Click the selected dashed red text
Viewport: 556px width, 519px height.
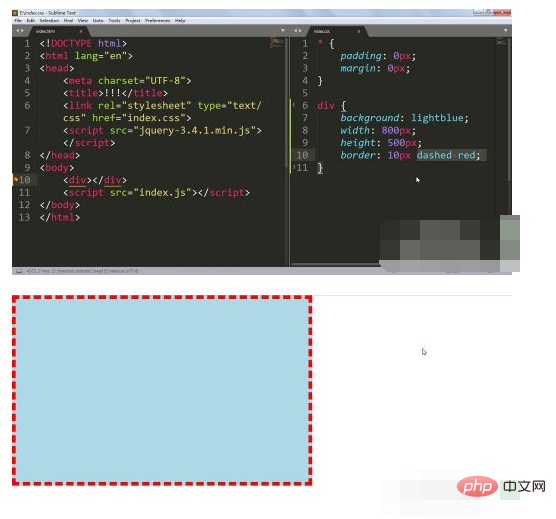pyautogui.click(x=448, y=155)
